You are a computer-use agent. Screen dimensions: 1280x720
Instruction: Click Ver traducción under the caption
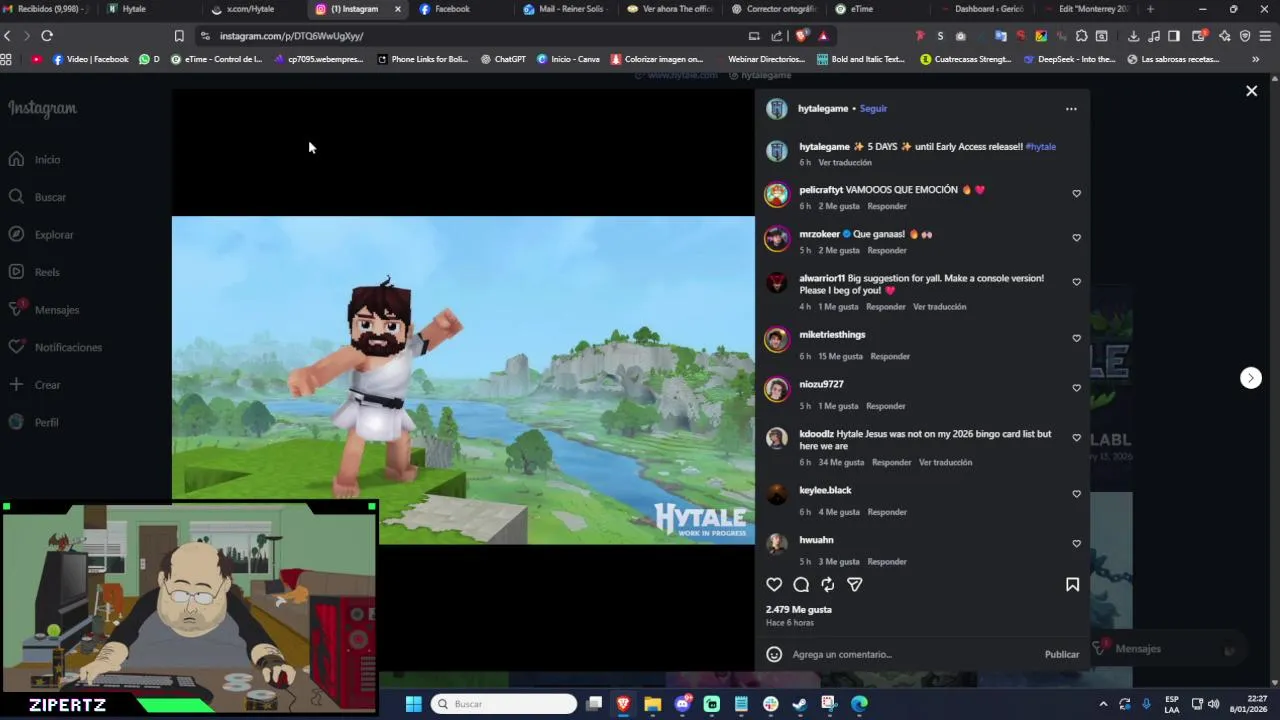point(845,162)
